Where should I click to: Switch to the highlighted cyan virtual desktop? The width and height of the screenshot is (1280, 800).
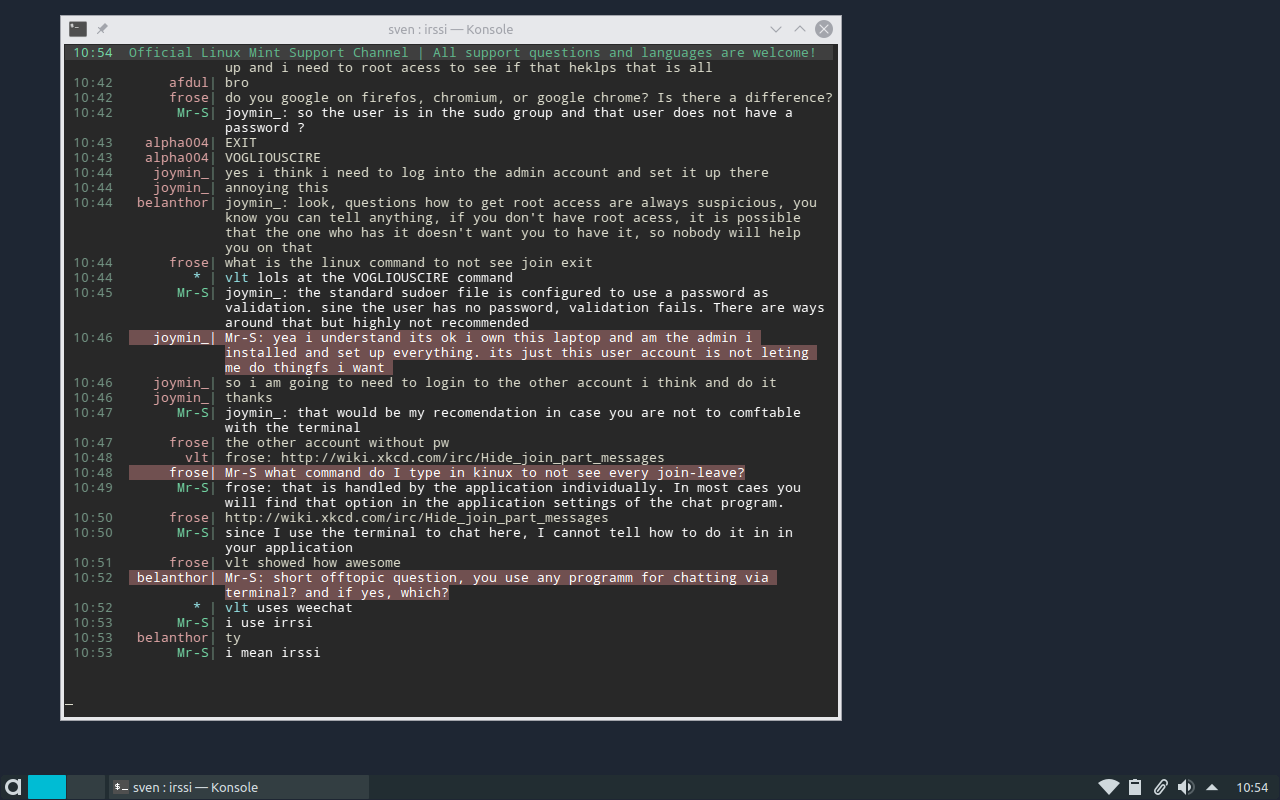click(x=47, y=787)
